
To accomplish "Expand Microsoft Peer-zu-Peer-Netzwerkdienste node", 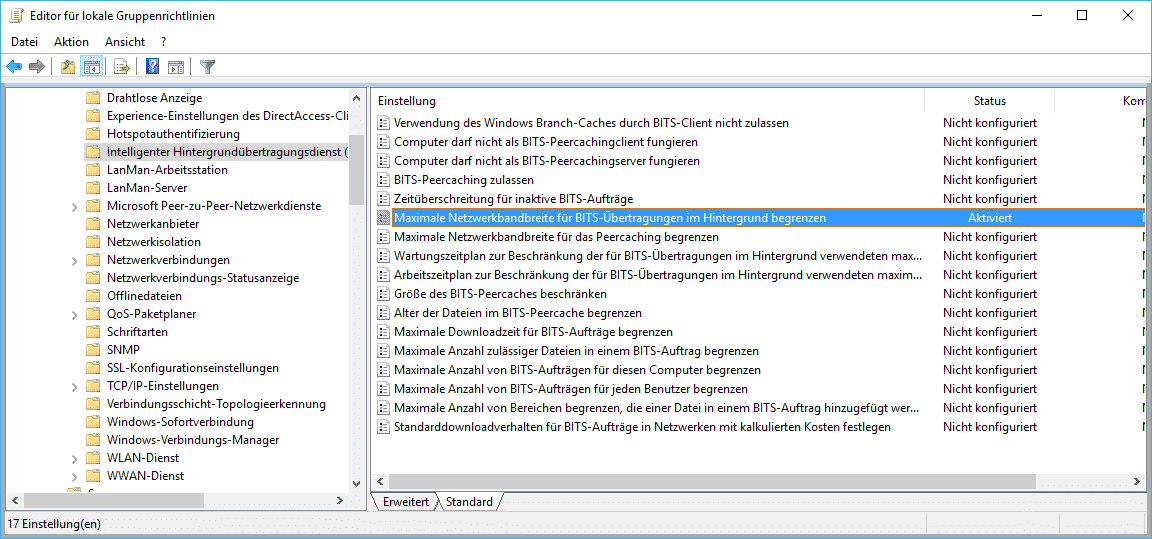I will click(75, 207).
